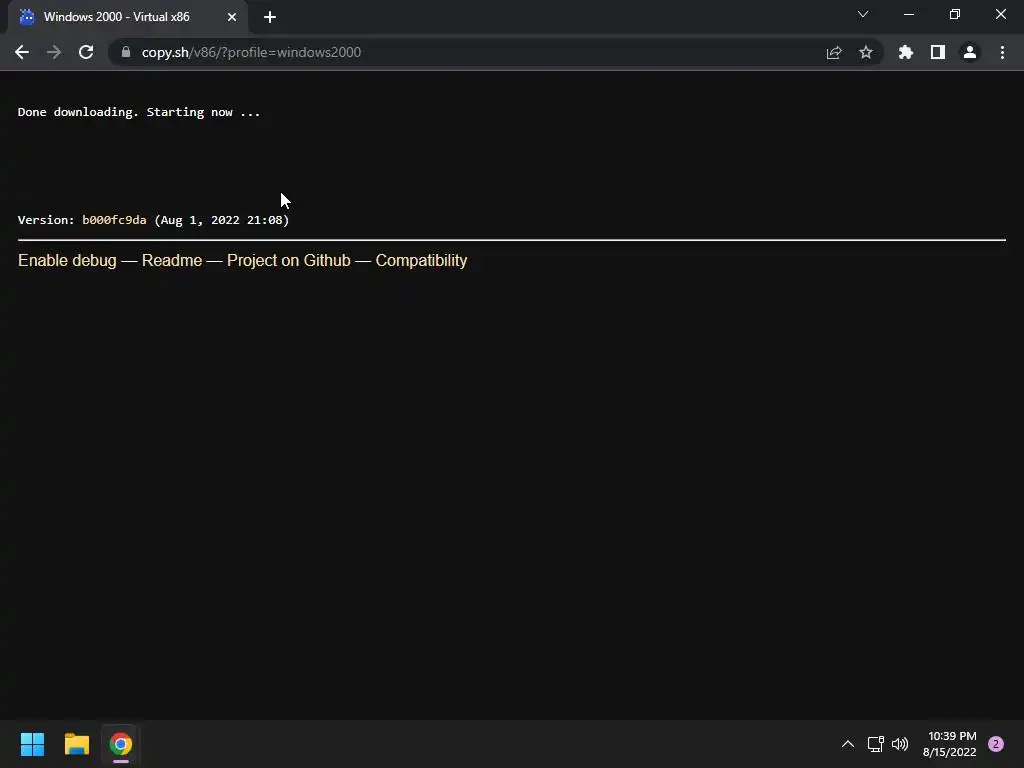Click the browser forward arrow
Screen dimensions: 1024x768
[x=54, y=52]
